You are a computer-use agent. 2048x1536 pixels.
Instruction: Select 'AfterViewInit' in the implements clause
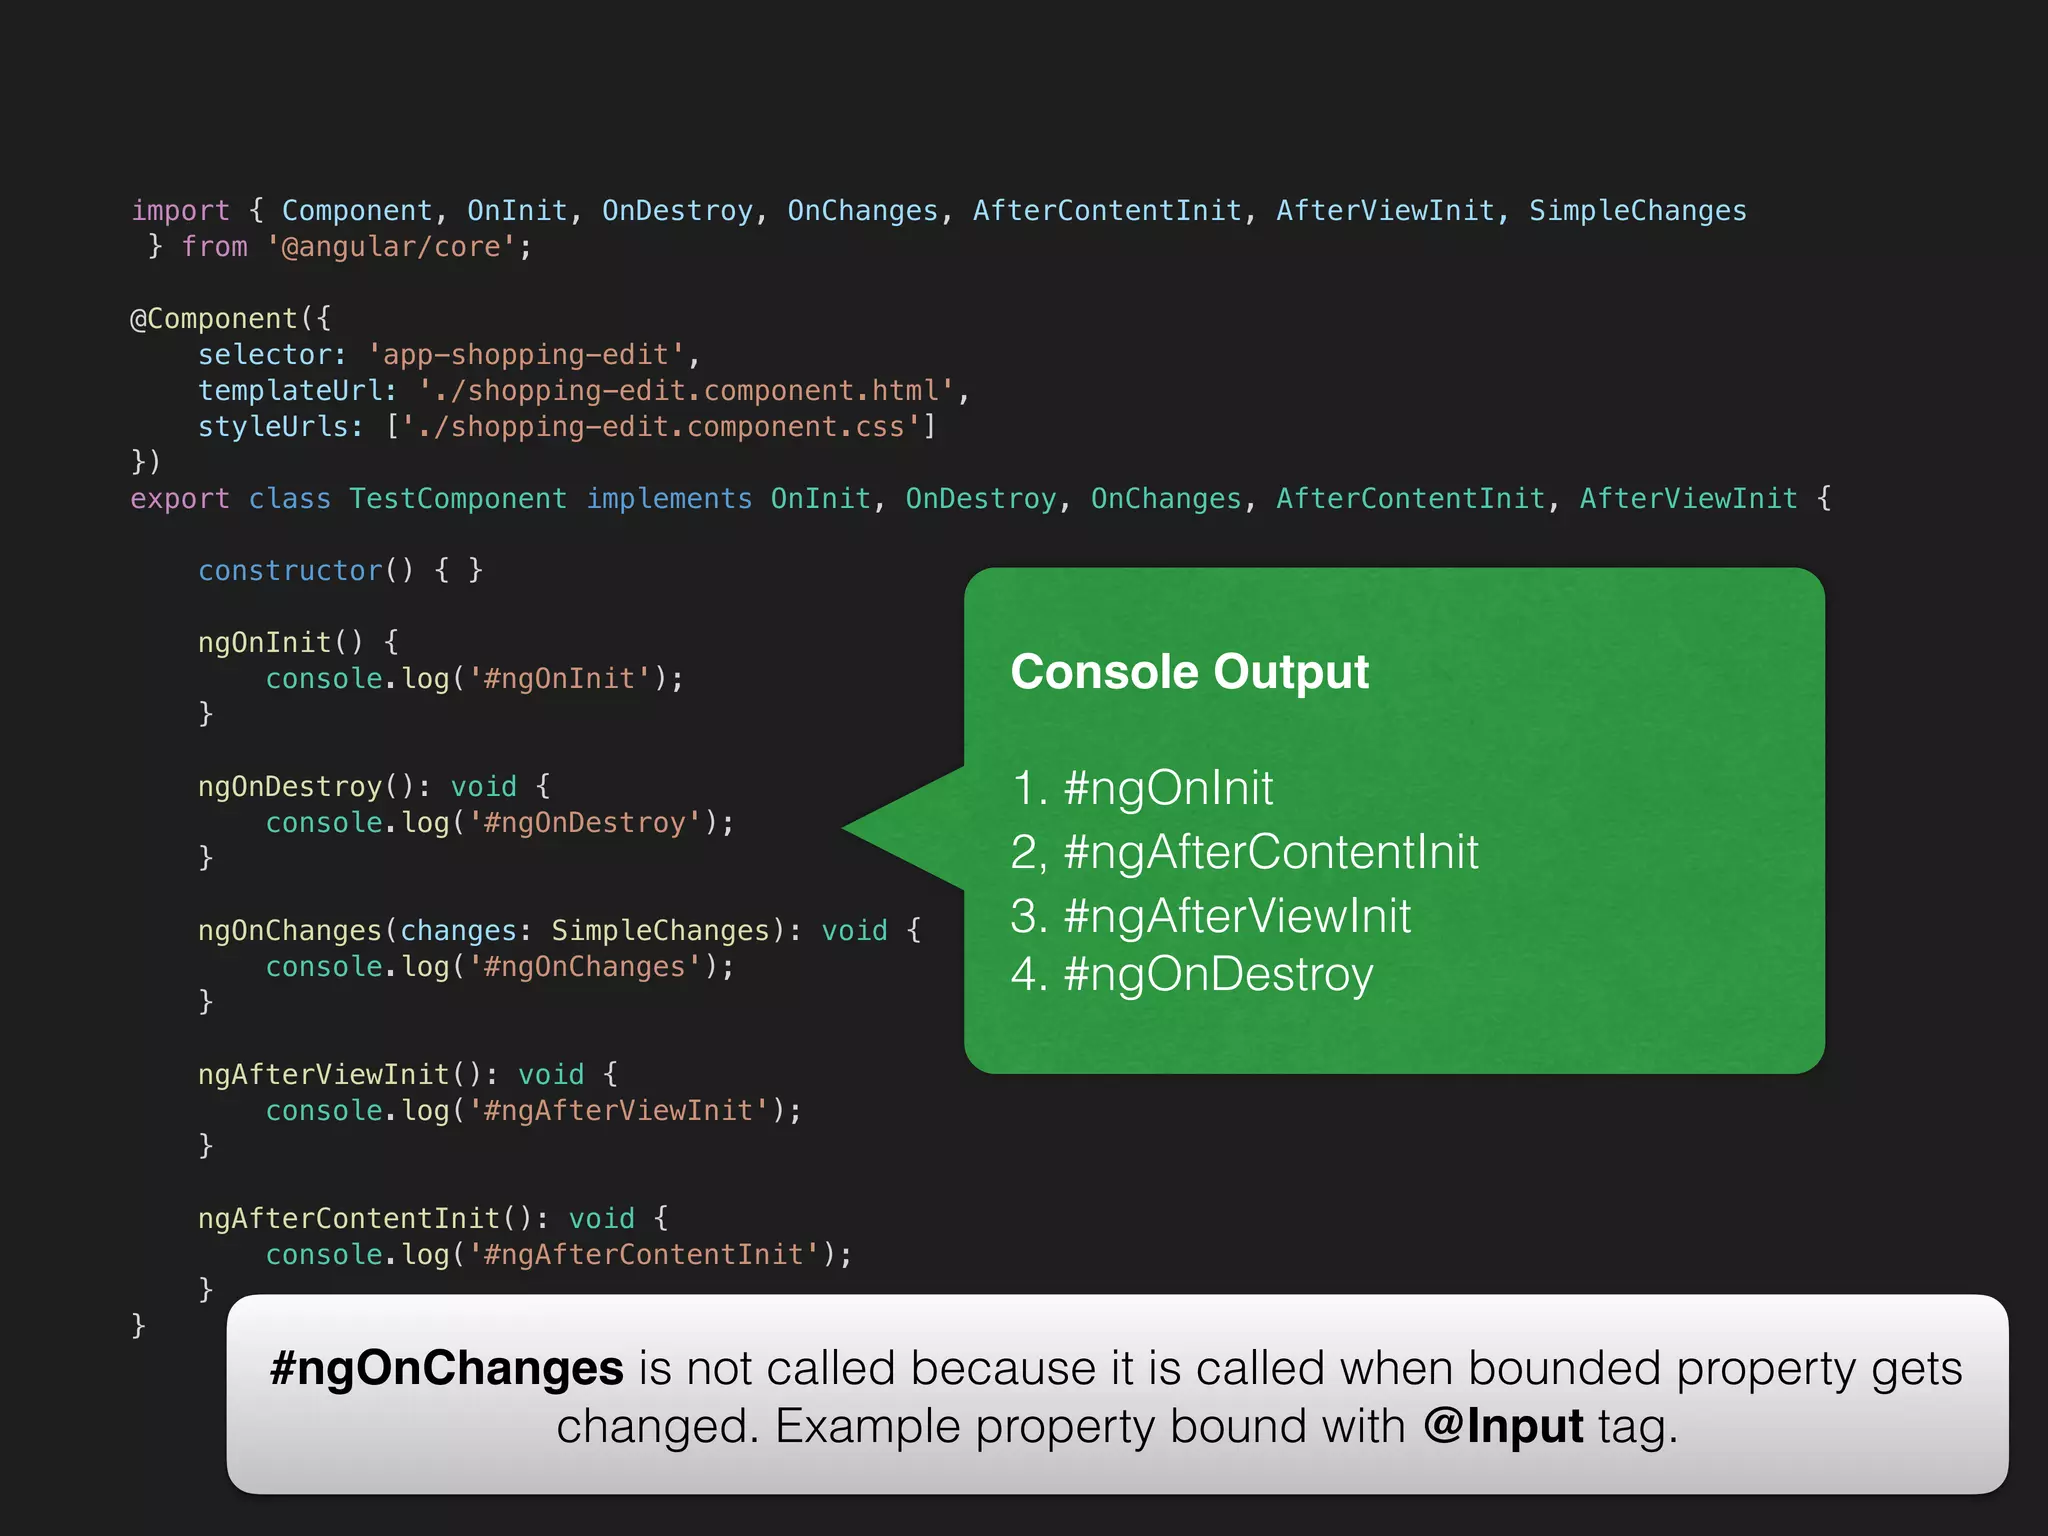[1688, 498]
